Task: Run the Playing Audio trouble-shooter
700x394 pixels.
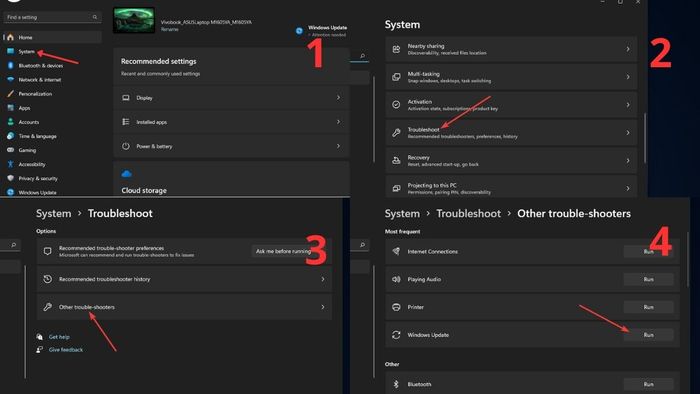Action: (x=649, y=279)
